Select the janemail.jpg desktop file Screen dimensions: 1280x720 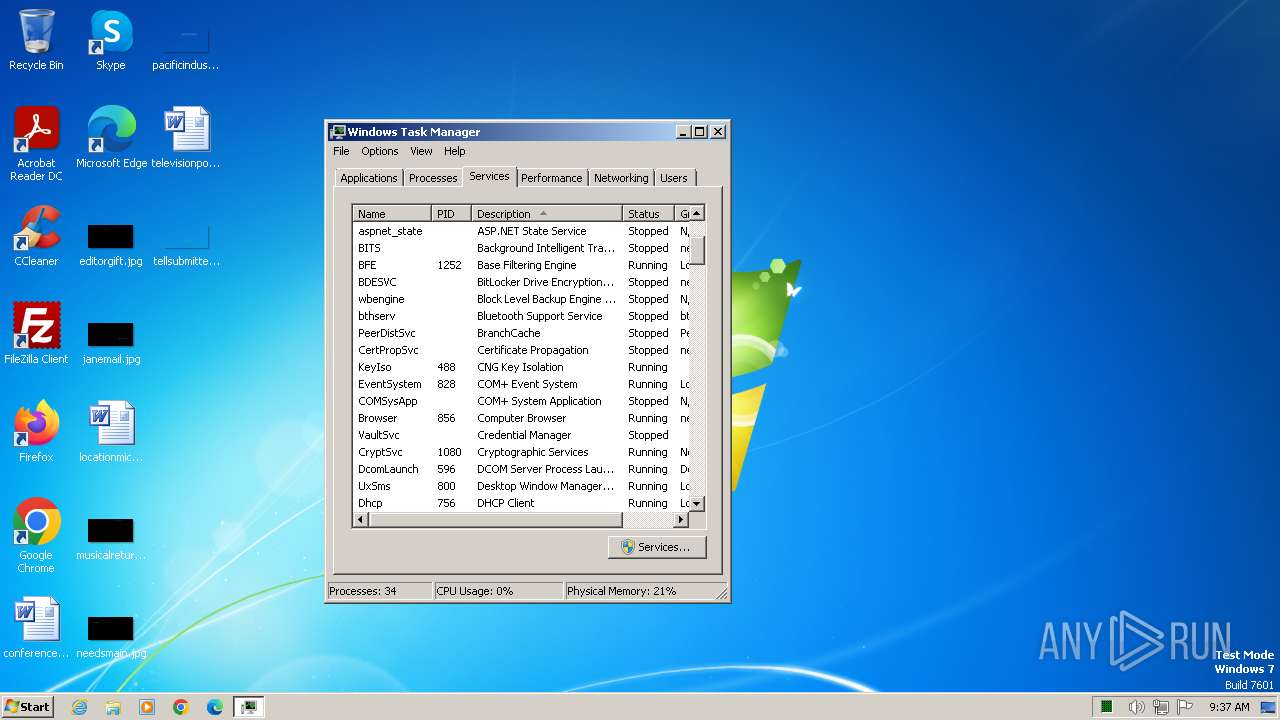pos(111,344)
